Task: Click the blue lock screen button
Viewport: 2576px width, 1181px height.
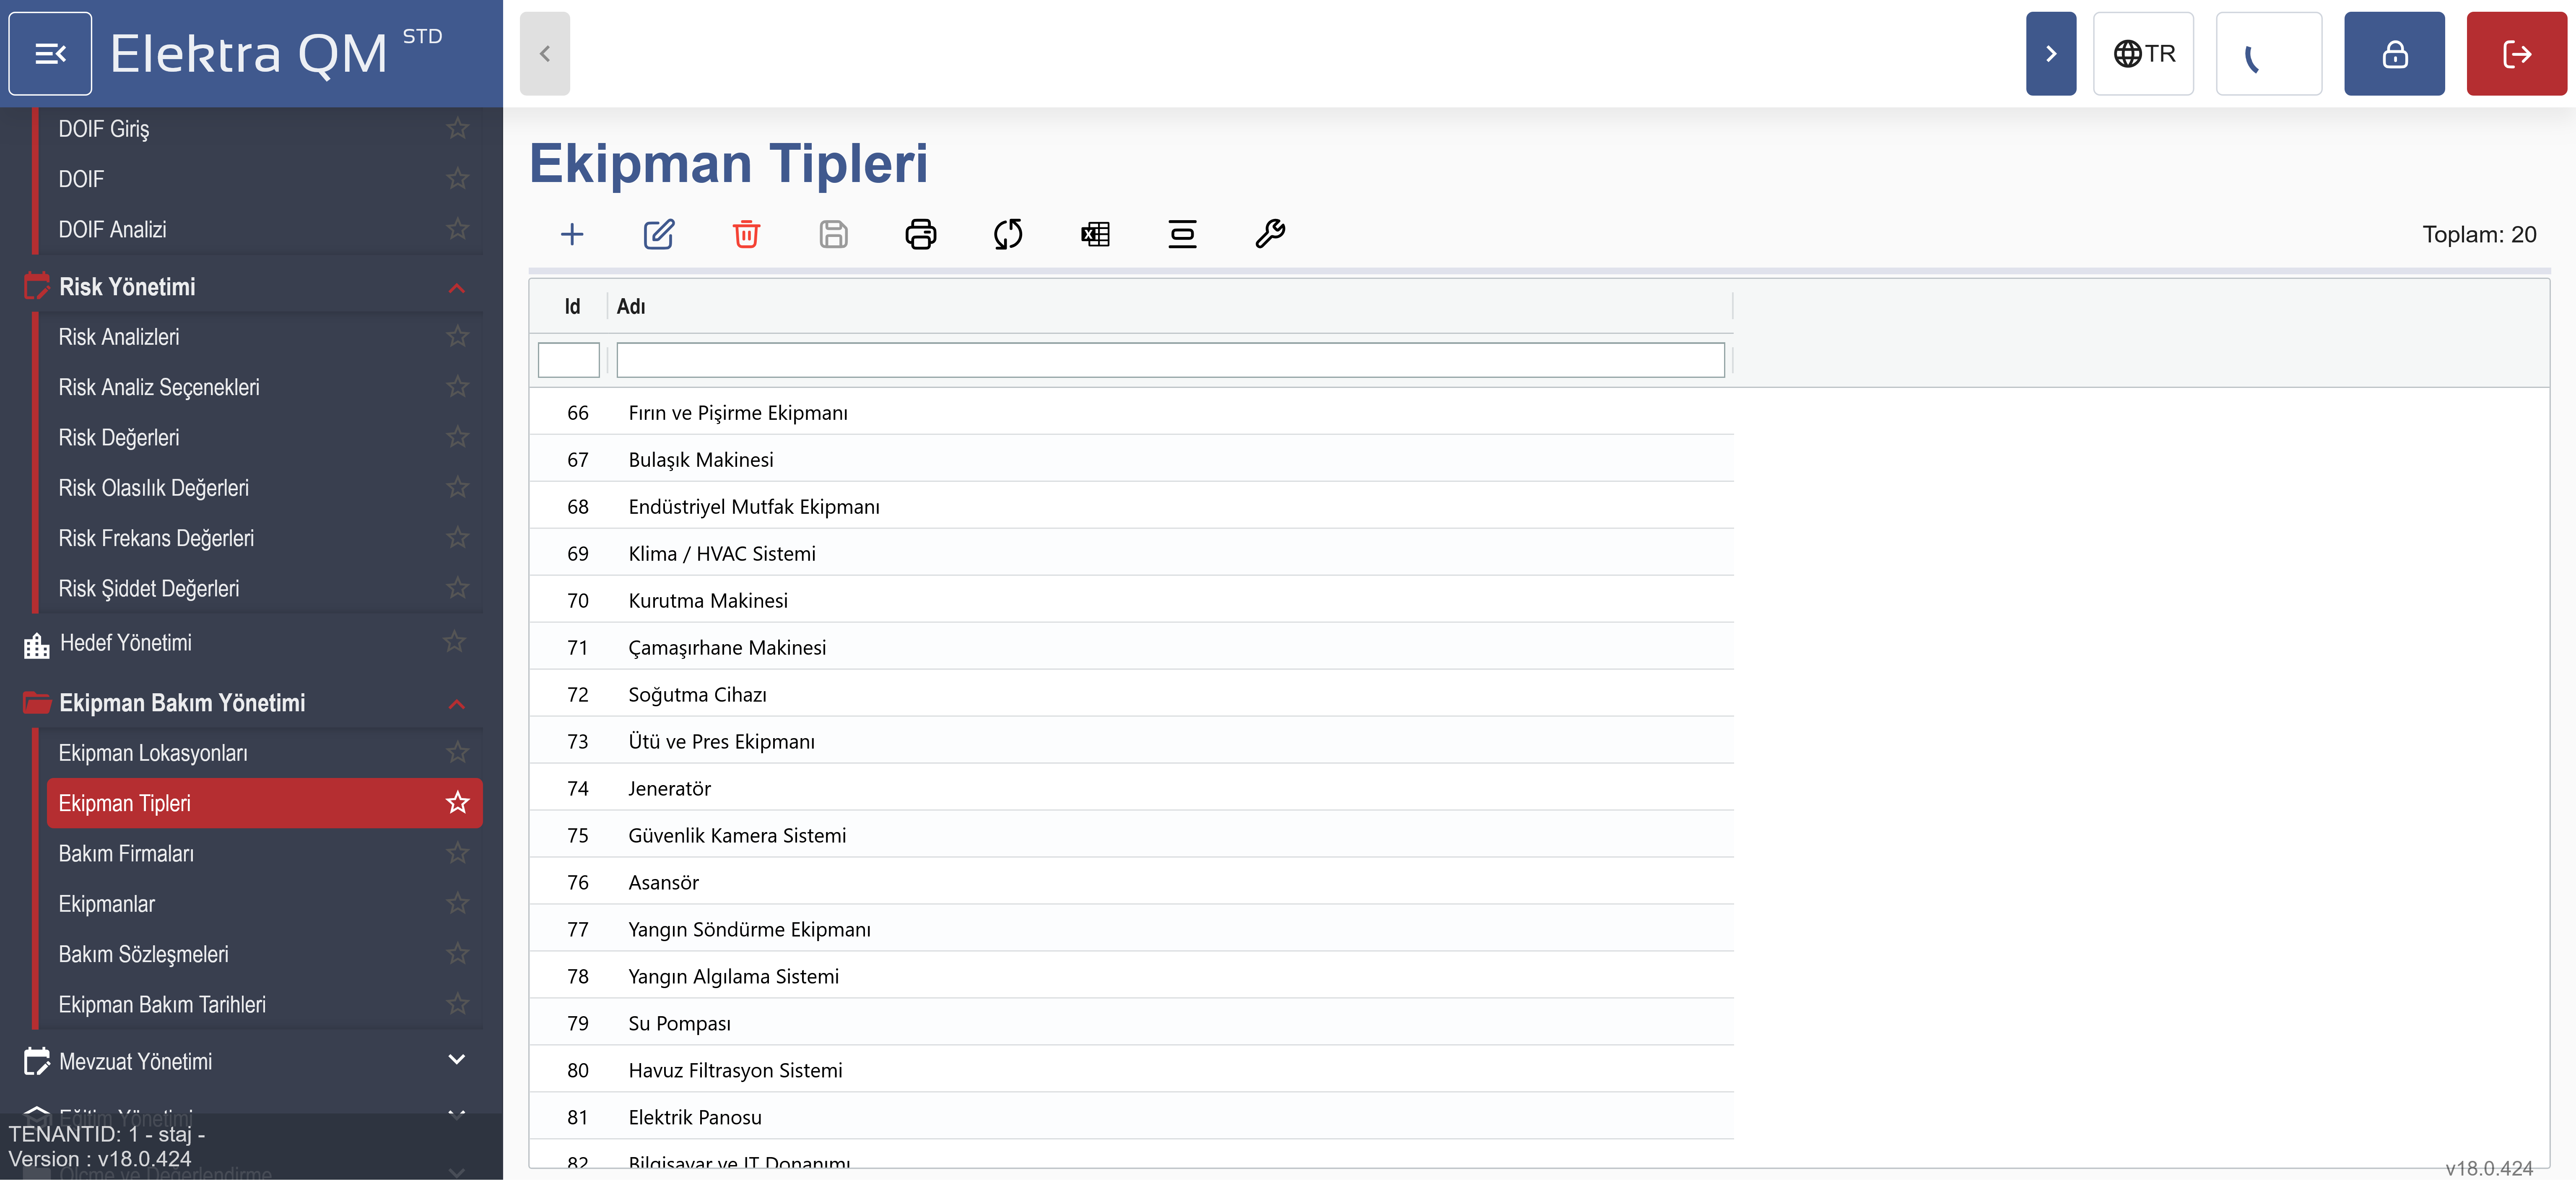Action: pyautogui.click(x=2394, y=54)
